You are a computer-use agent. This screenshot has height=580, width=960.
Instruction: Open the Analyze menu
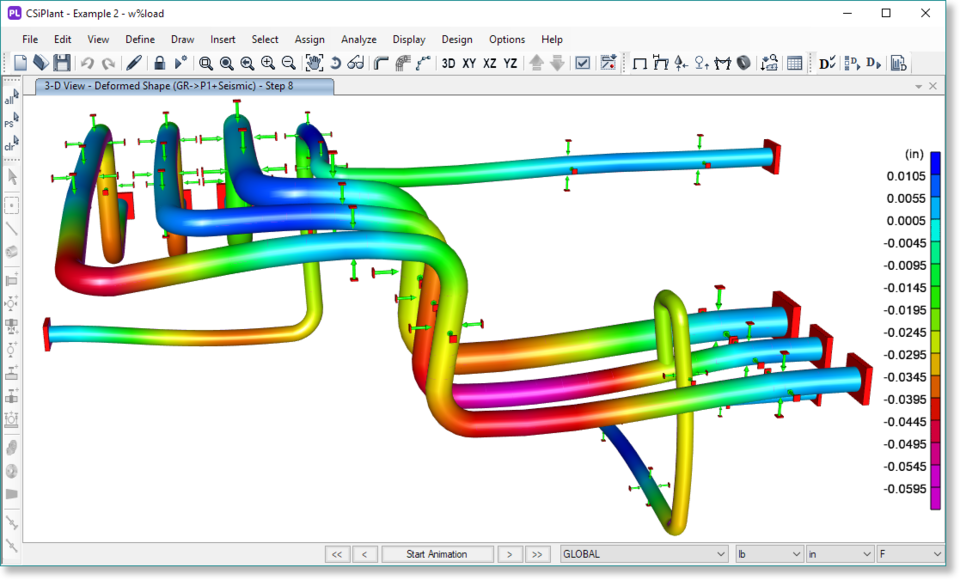(x=358, y=39)
